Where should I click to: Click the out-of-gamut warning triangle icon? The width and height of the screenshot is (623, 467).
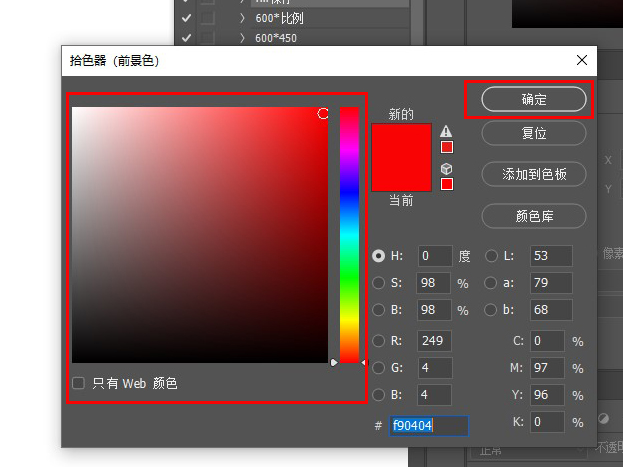point(446,131)
